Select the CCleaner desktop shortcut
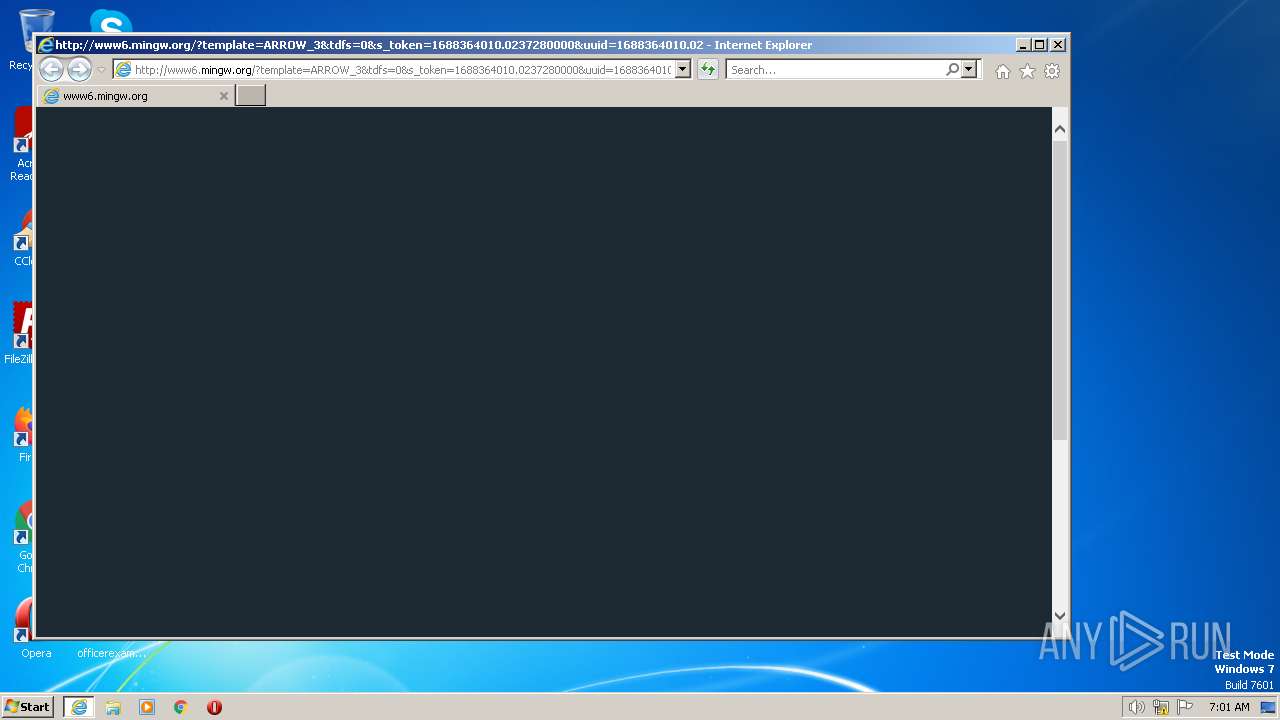 tap(23, 236)
